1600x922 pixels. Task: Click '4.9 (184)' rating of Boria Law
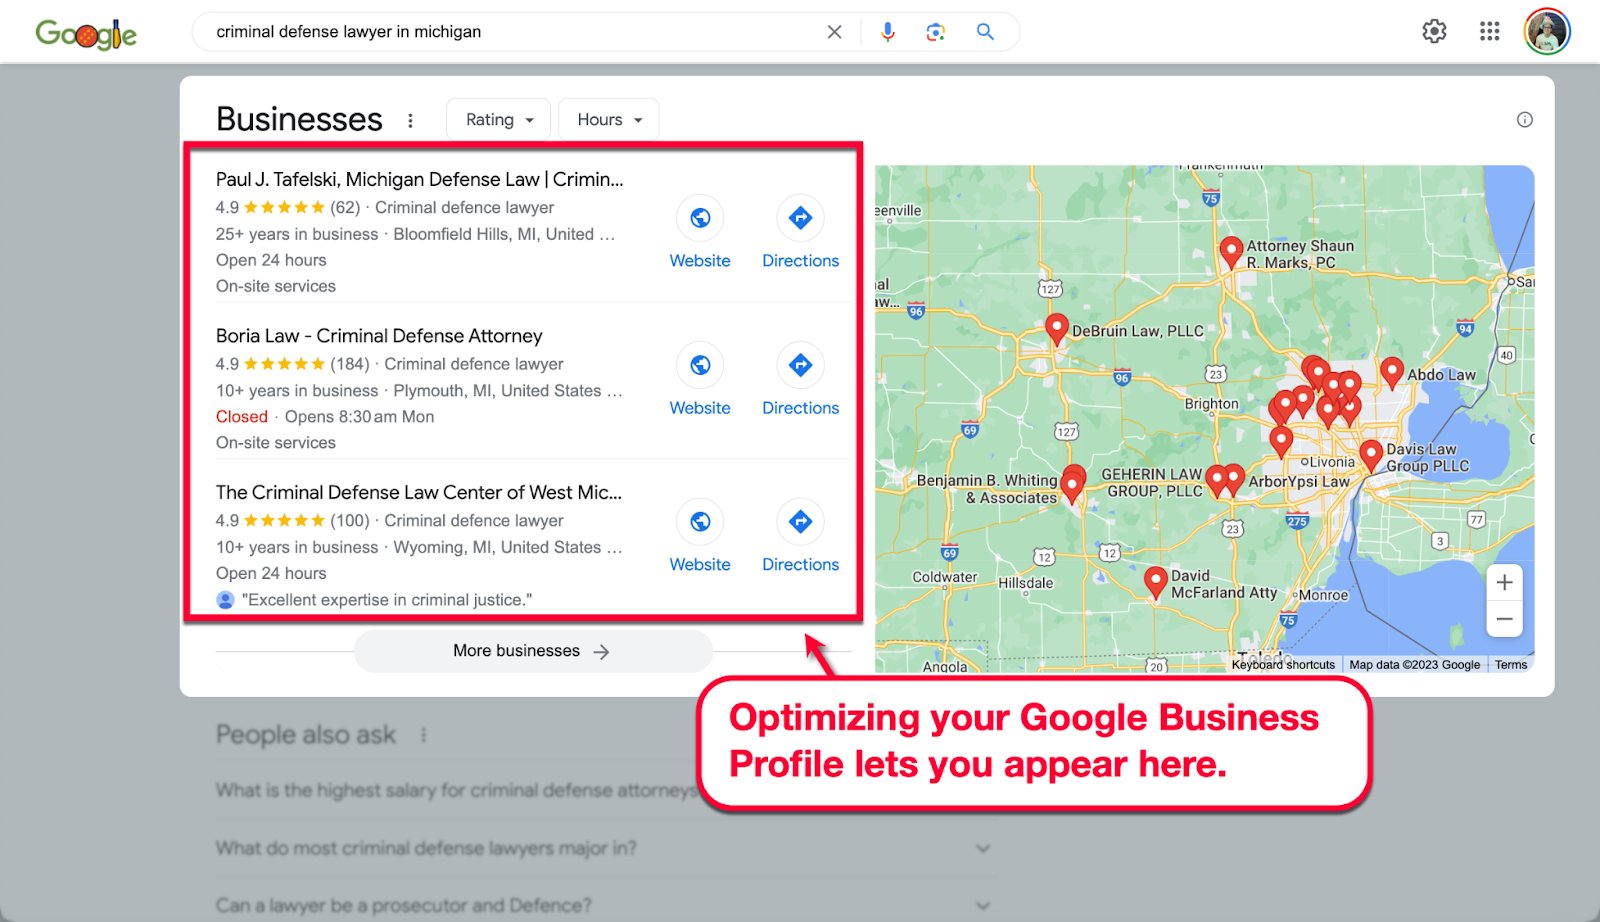coord(293,364)
